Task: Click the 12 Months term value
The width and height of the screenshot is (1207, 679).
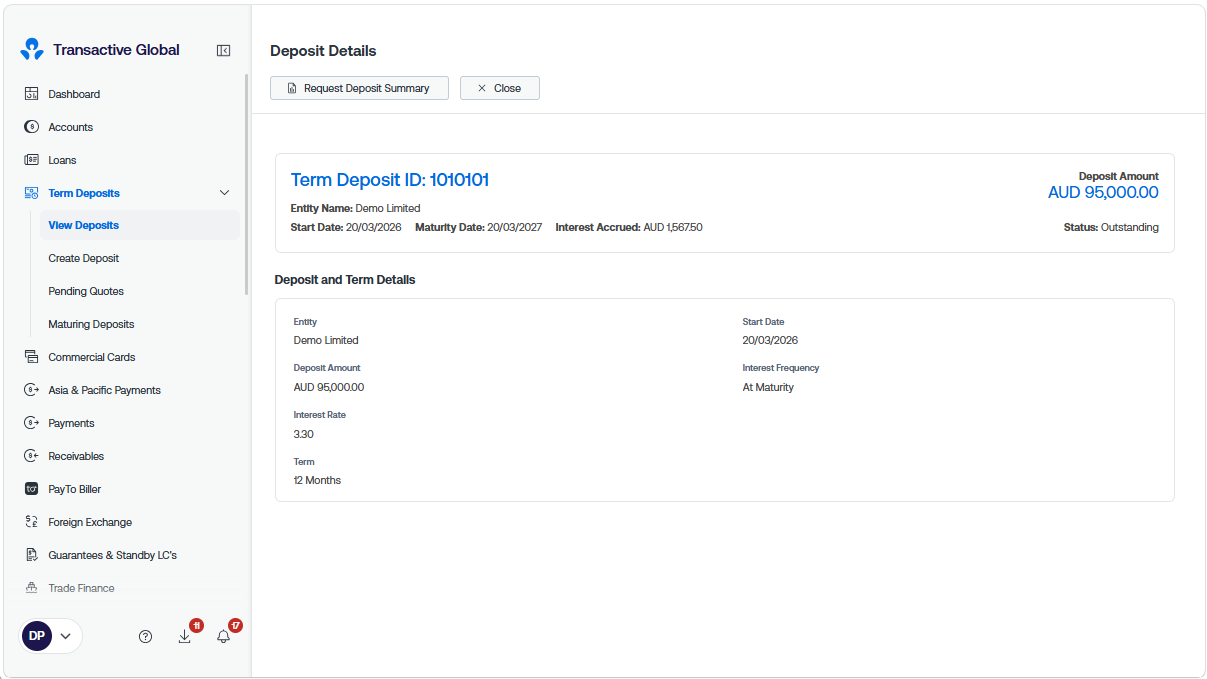Action: pyautogui.click(x=317, y=480)
